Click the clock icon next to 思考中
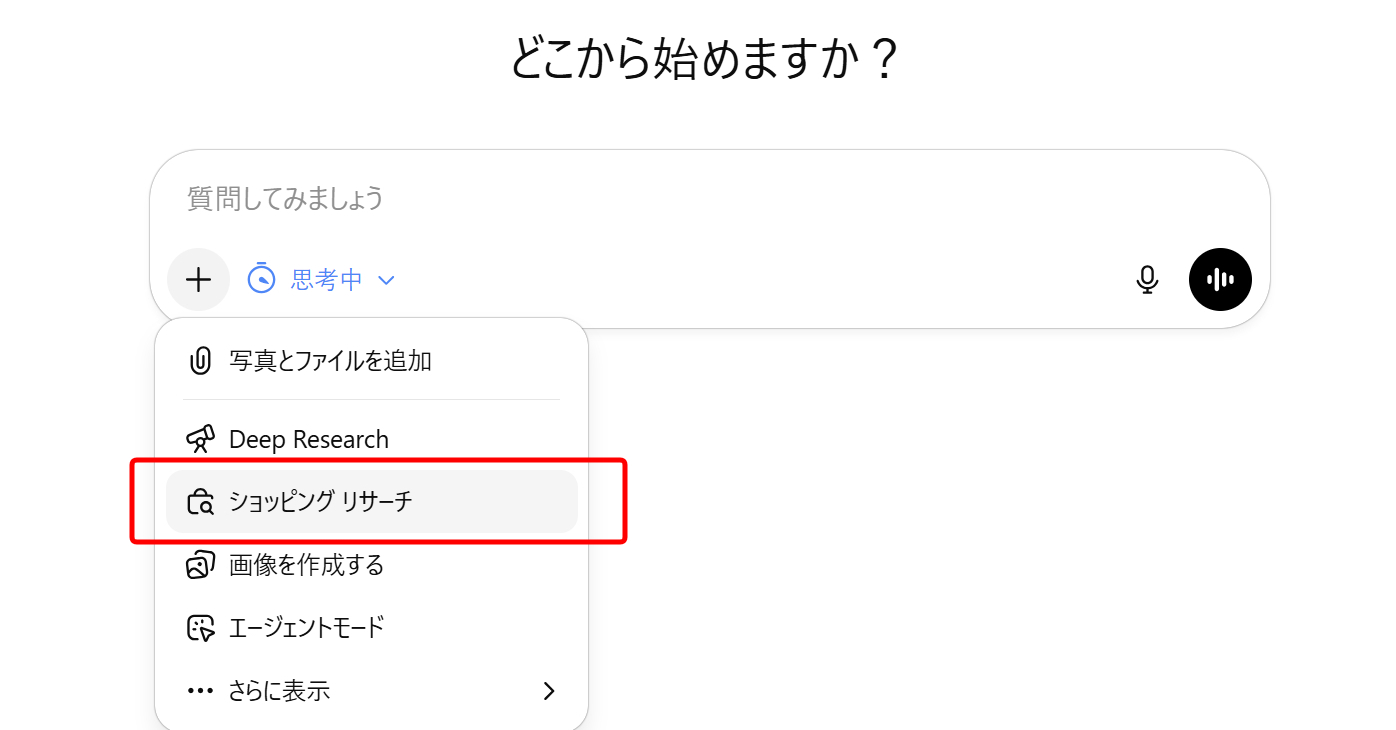The height and width of the screenshot is (730, 1396). 262,279
